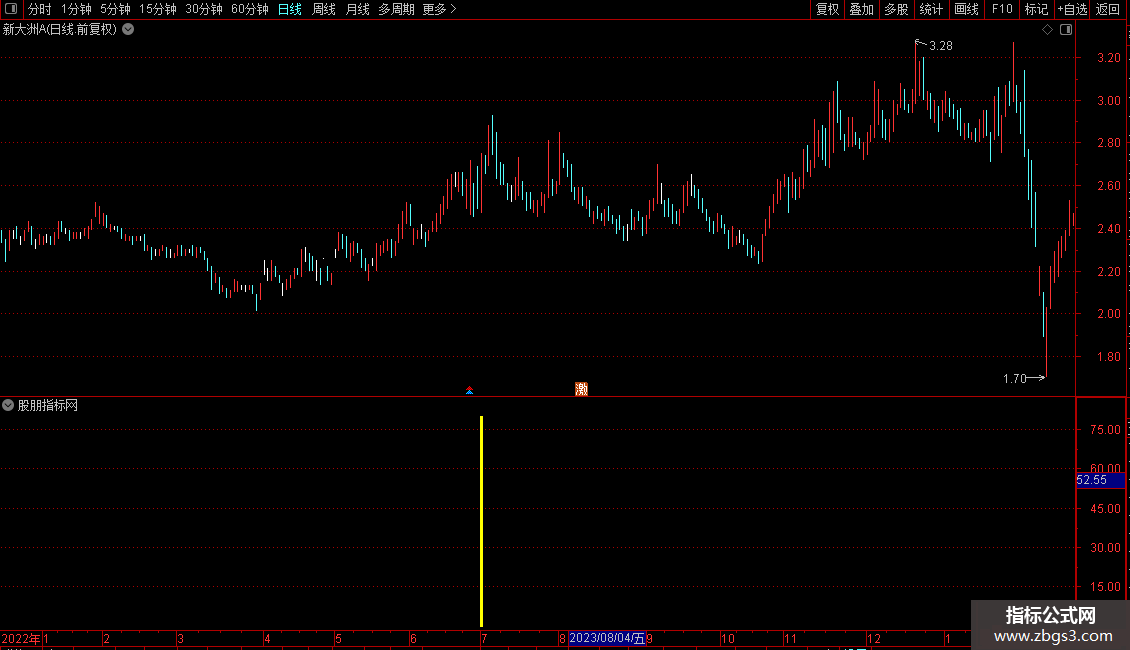The height and width of the screenshot is (650, 1130).
Task: Open F10 company information
Action: point(1002,9)
